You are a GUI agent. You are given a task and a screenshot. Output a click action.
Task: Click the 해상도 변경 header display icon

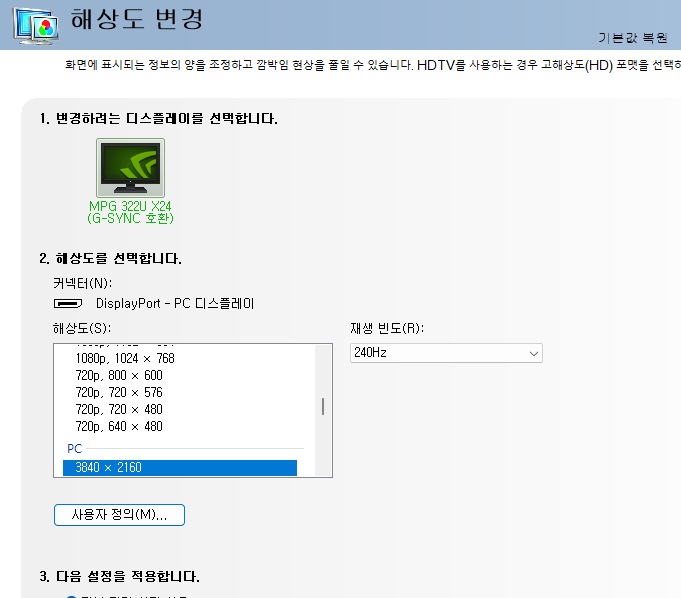coord(36,26)
